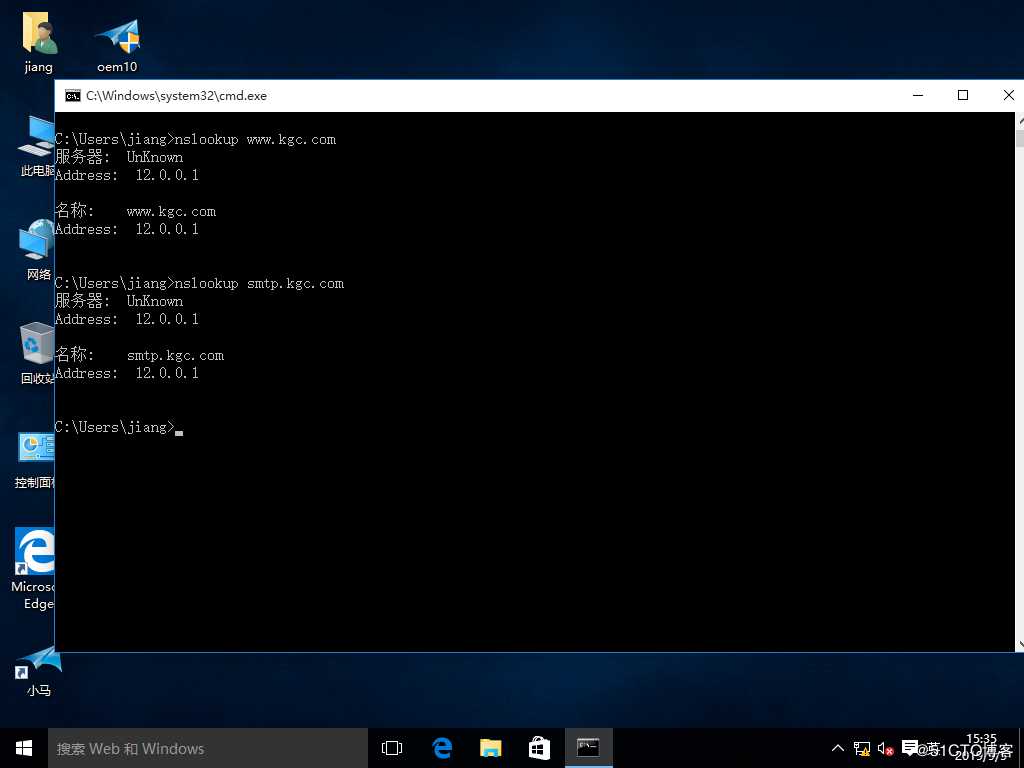Open the Action Center notifications icon
Image resolution: width=1024 pixels, height=768 pixels.
click(910, 748)
